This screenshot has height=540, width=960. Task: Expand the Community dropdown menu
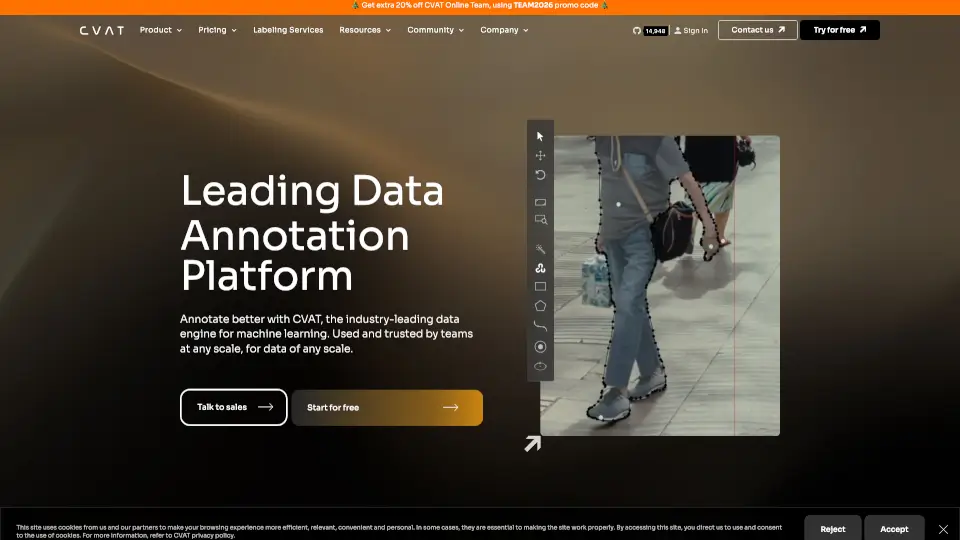pos(435,30)
